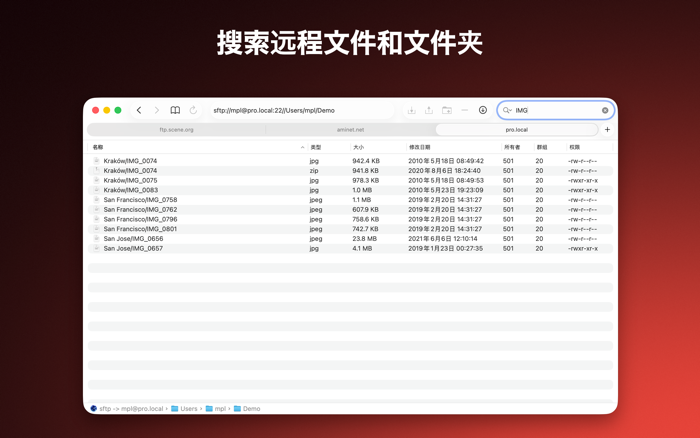The height and width of the screenshot is (438, 700).
Task: Click the sftp address path field
Action: click(302, 110)
